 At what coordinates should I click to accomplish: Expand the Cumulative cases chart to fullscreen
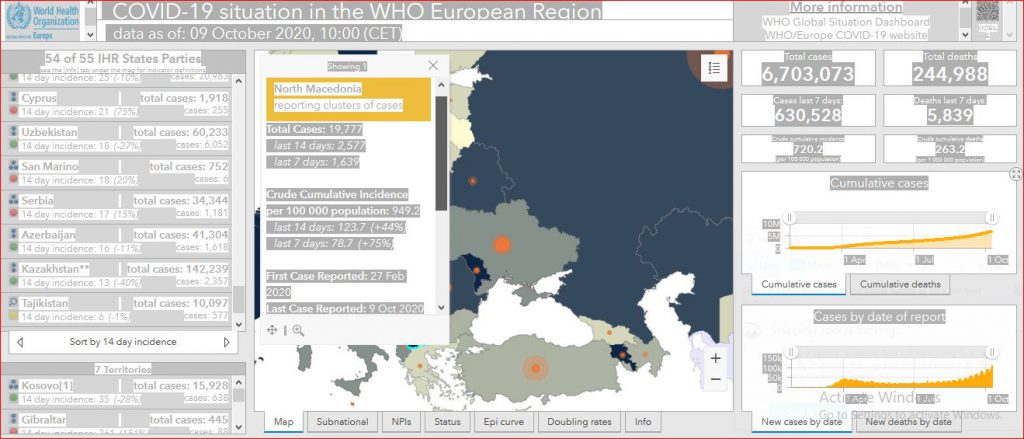pos(1016,174)
